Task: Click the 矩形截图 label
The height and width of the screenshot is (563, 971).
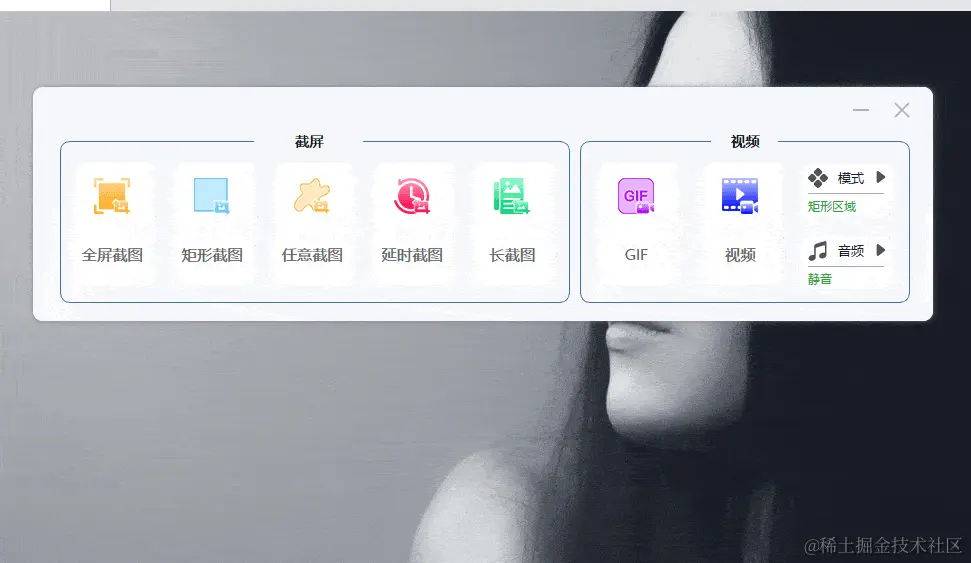Action: [212, 255]
